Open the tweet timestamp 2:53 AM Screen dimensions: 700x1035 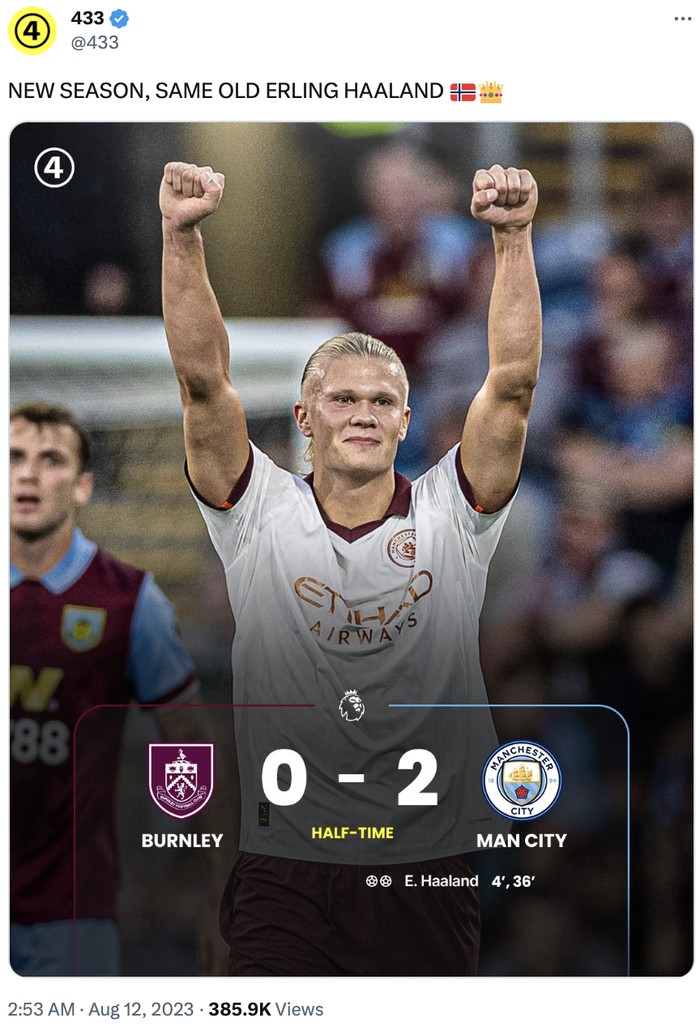click(42, 1009)
